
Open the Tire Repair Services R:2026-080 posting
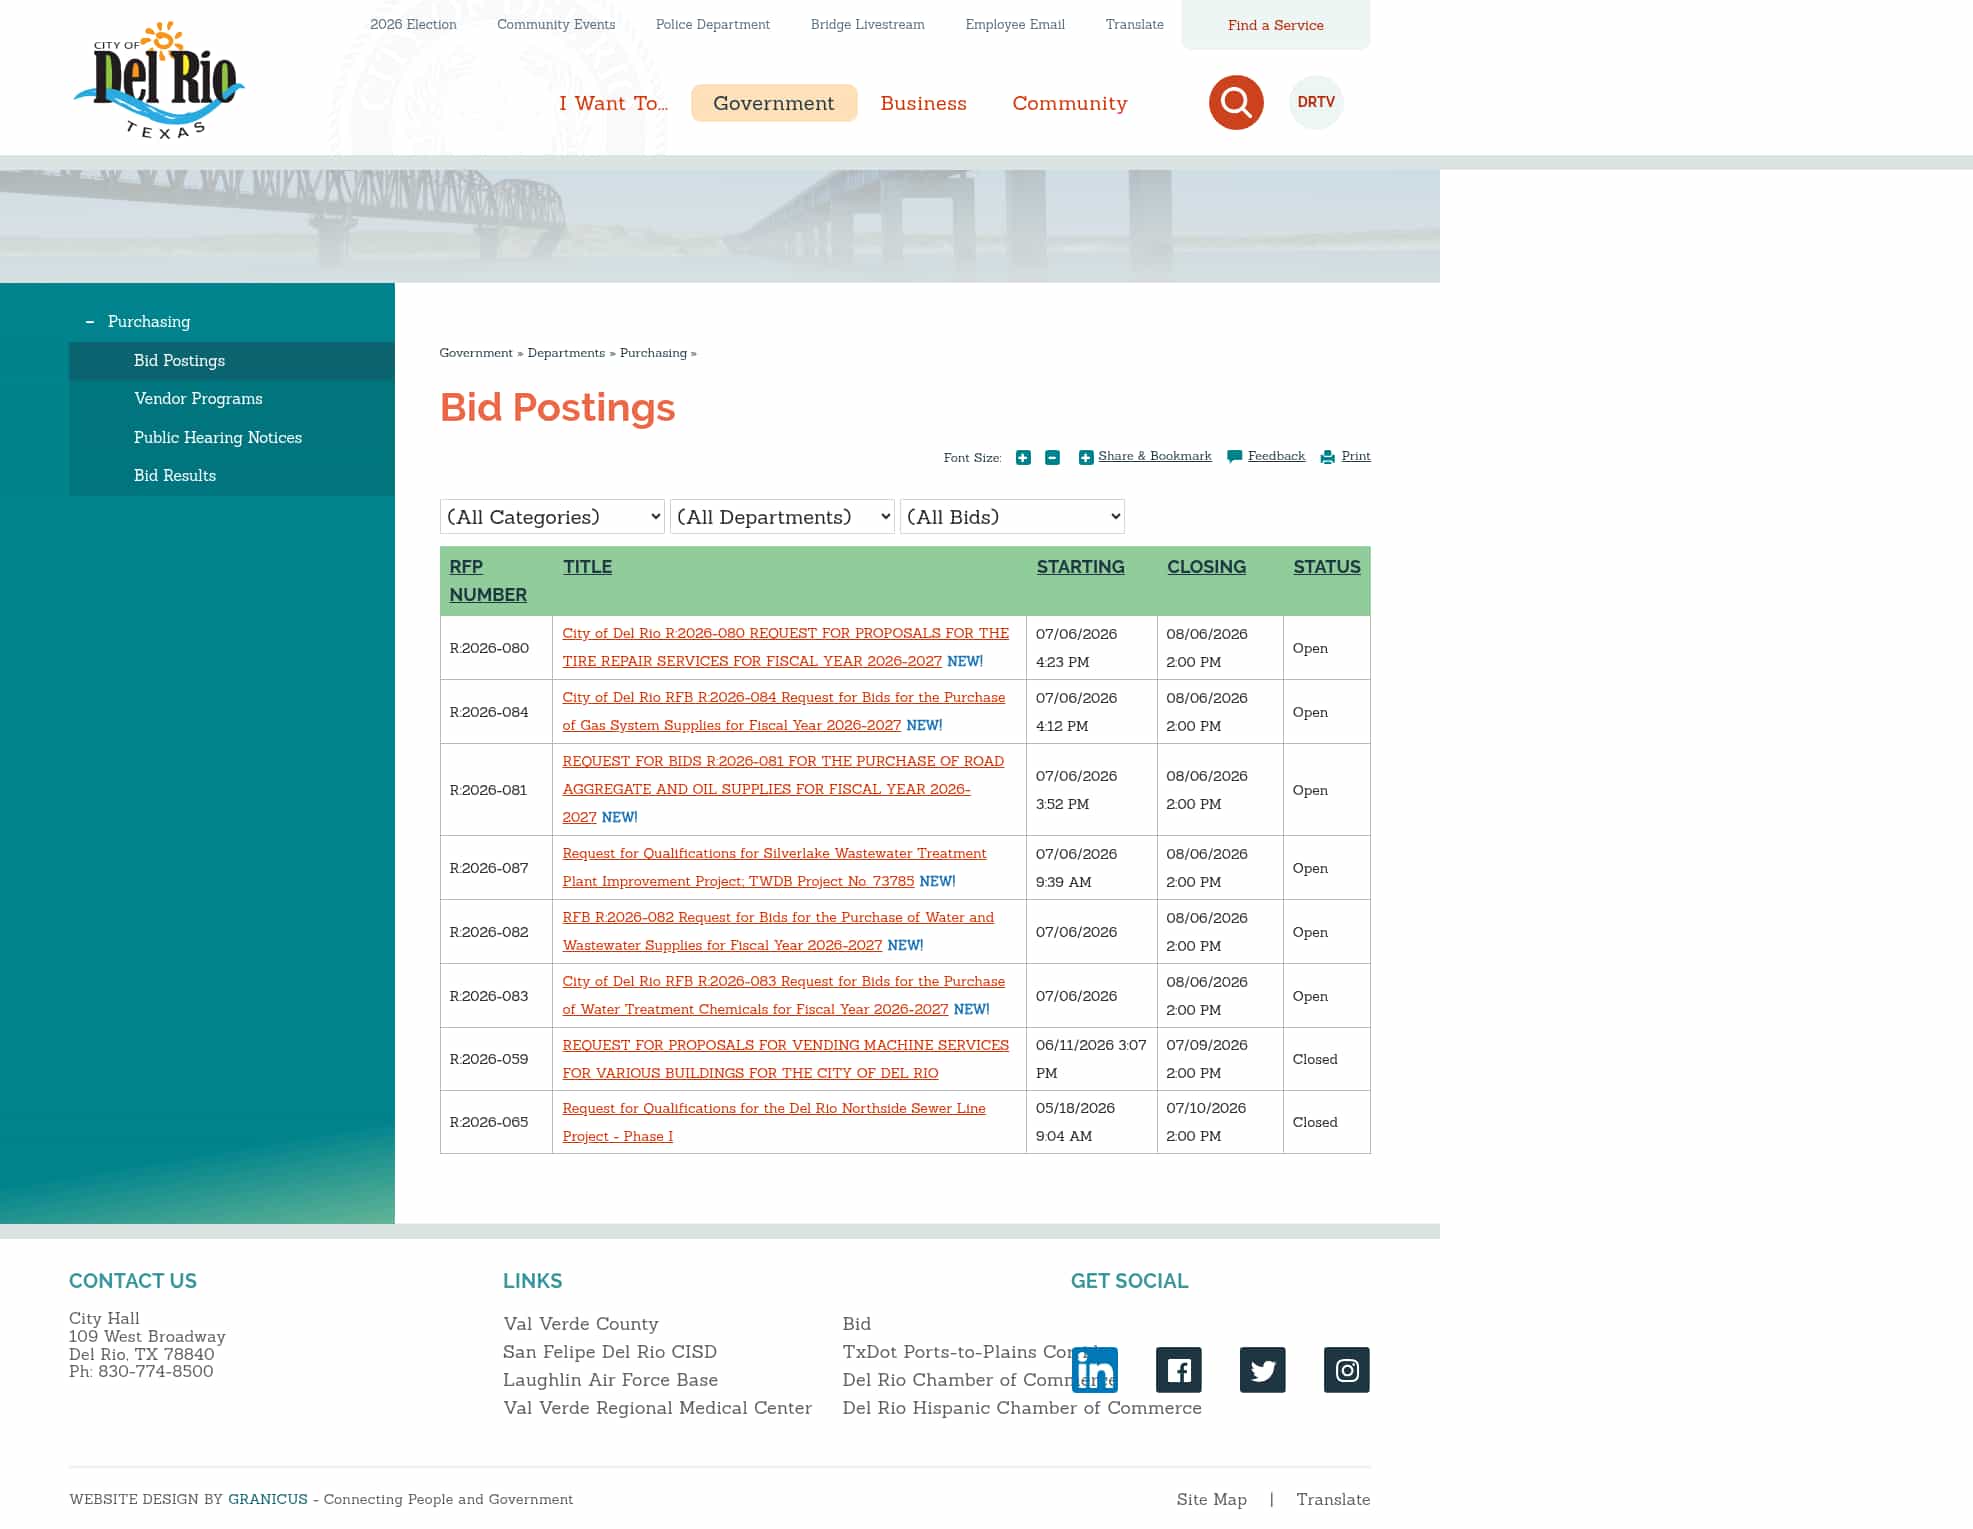(x=785, y=647)
